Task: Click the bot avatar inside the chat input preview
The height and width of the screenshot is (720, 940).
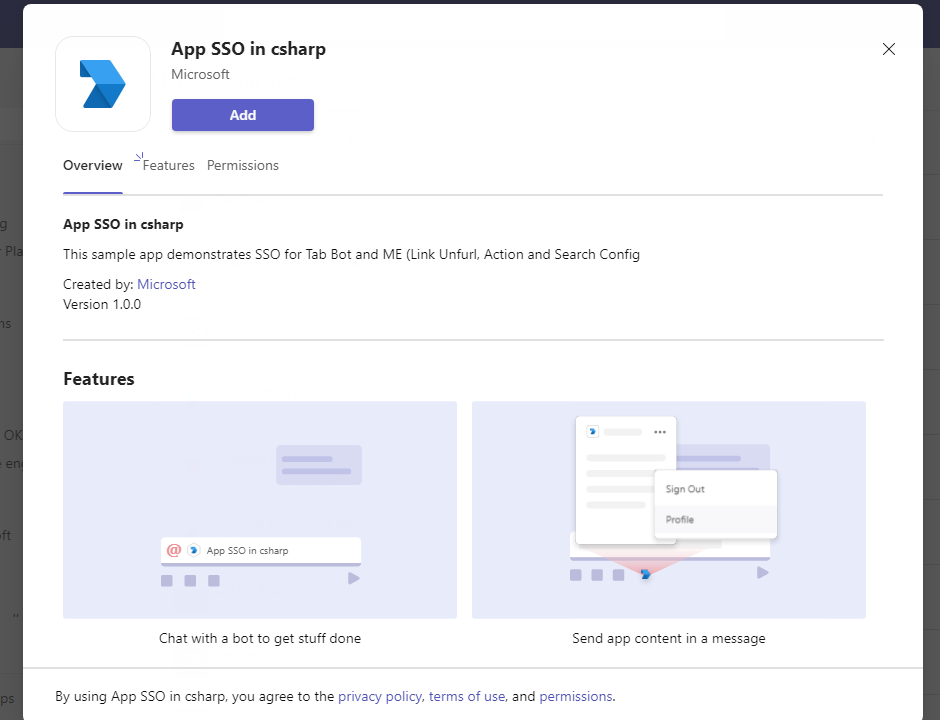Action: point(192,550)
